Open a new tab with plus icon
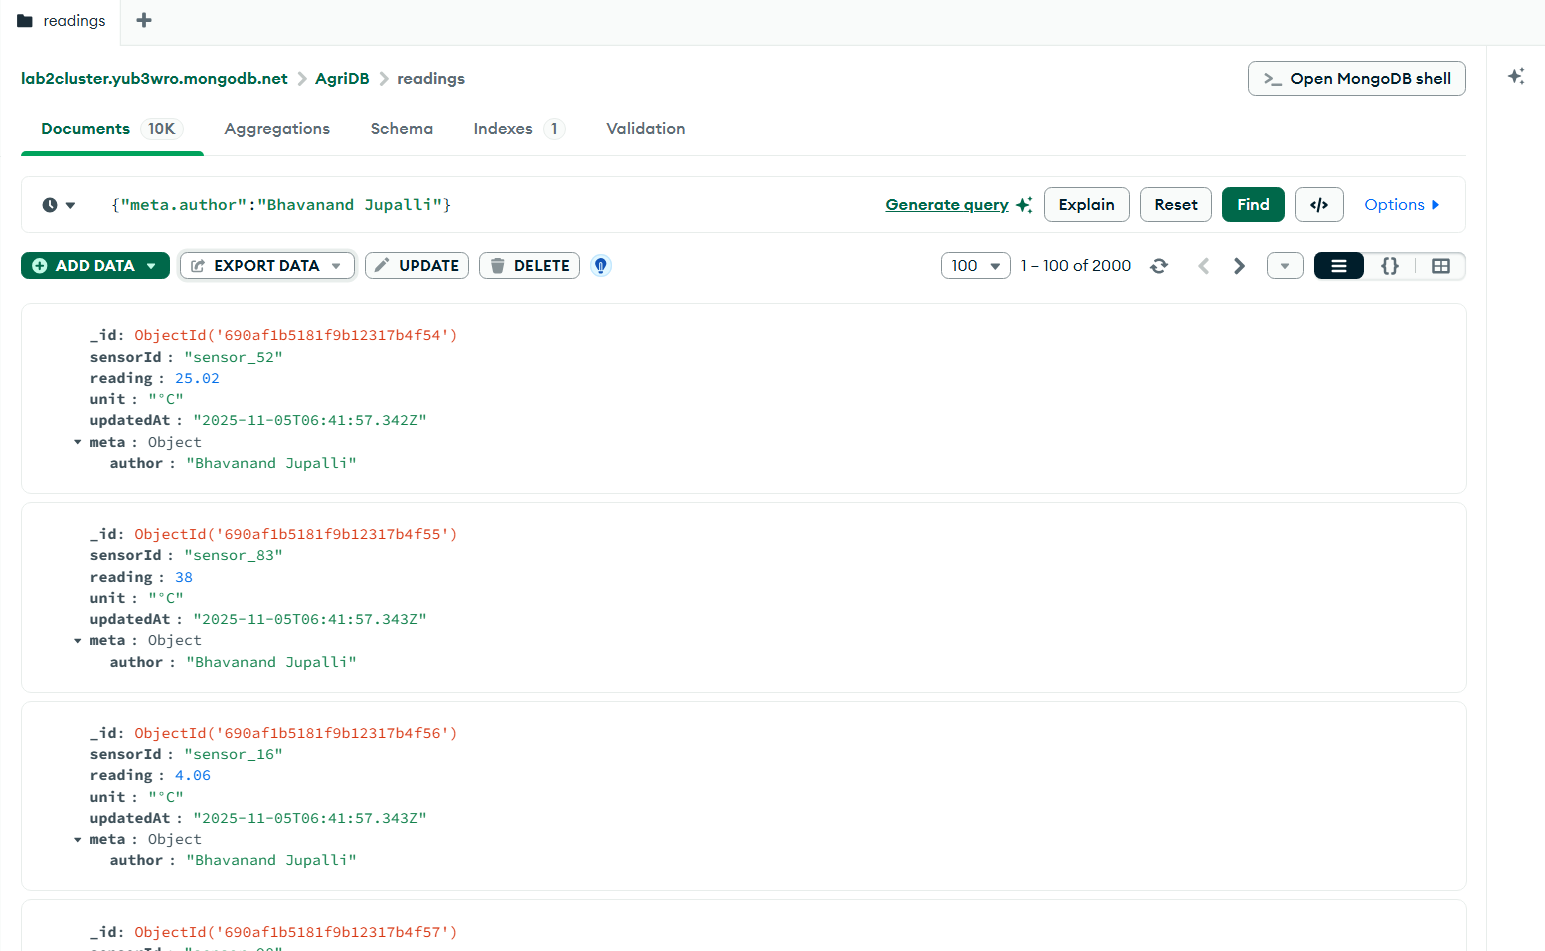The height and width of the screenshot is (951, 1545). click(x=144, y=20)
